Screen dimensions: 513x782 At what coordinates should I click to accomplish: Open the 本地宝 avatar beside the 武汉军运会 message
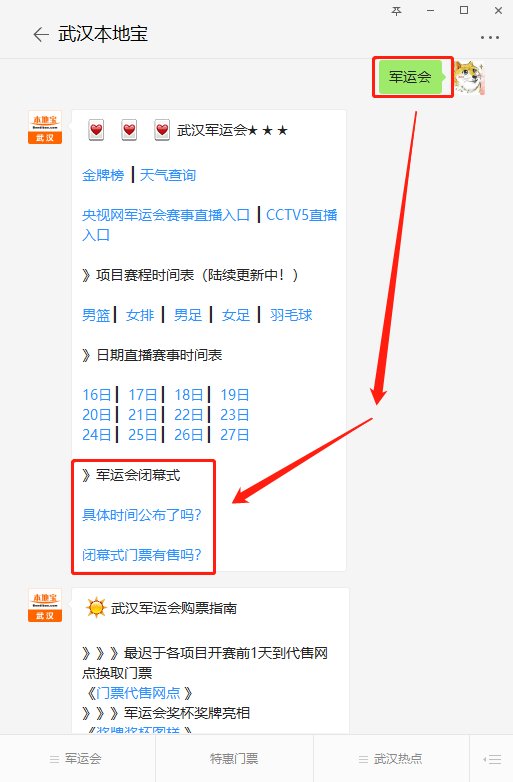pyautogui.click(x=45, y=127)
